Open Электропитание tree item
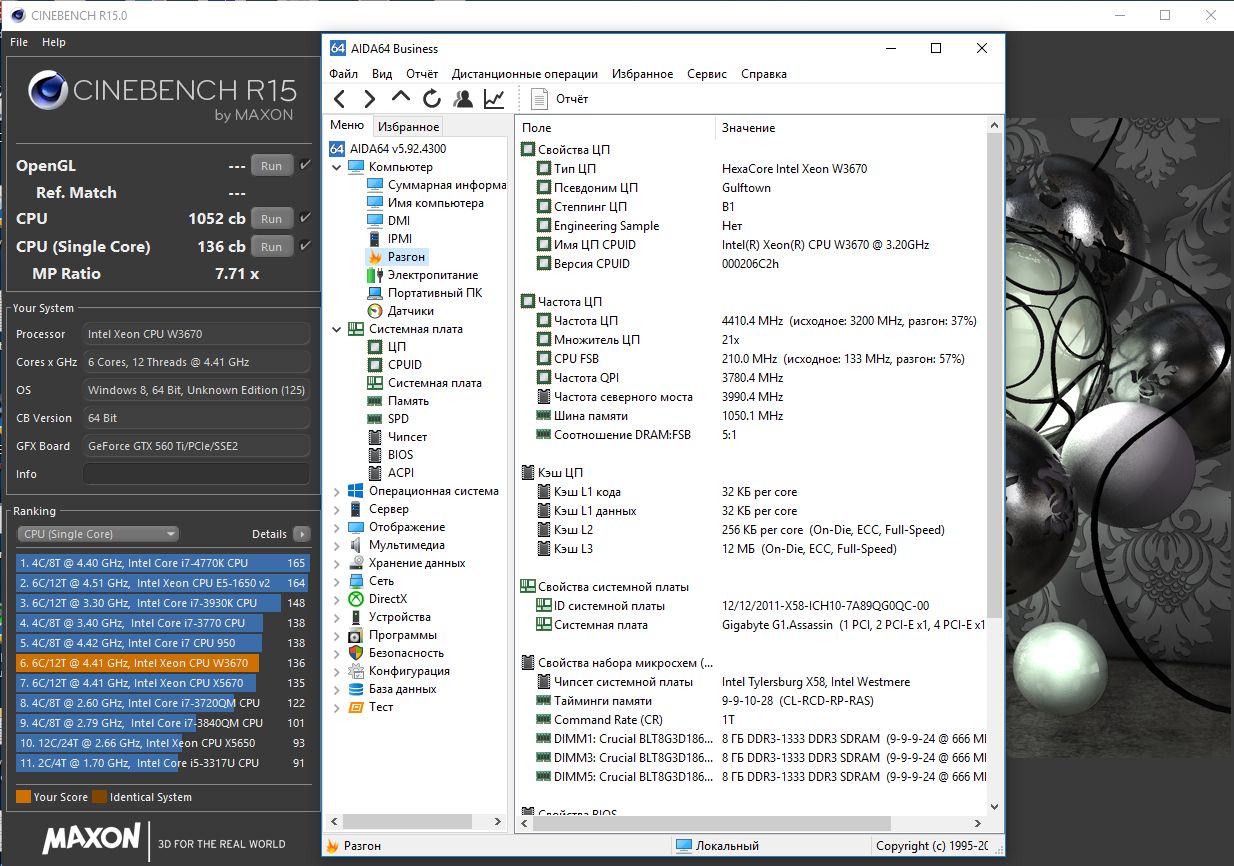 (x=423, y=275)
